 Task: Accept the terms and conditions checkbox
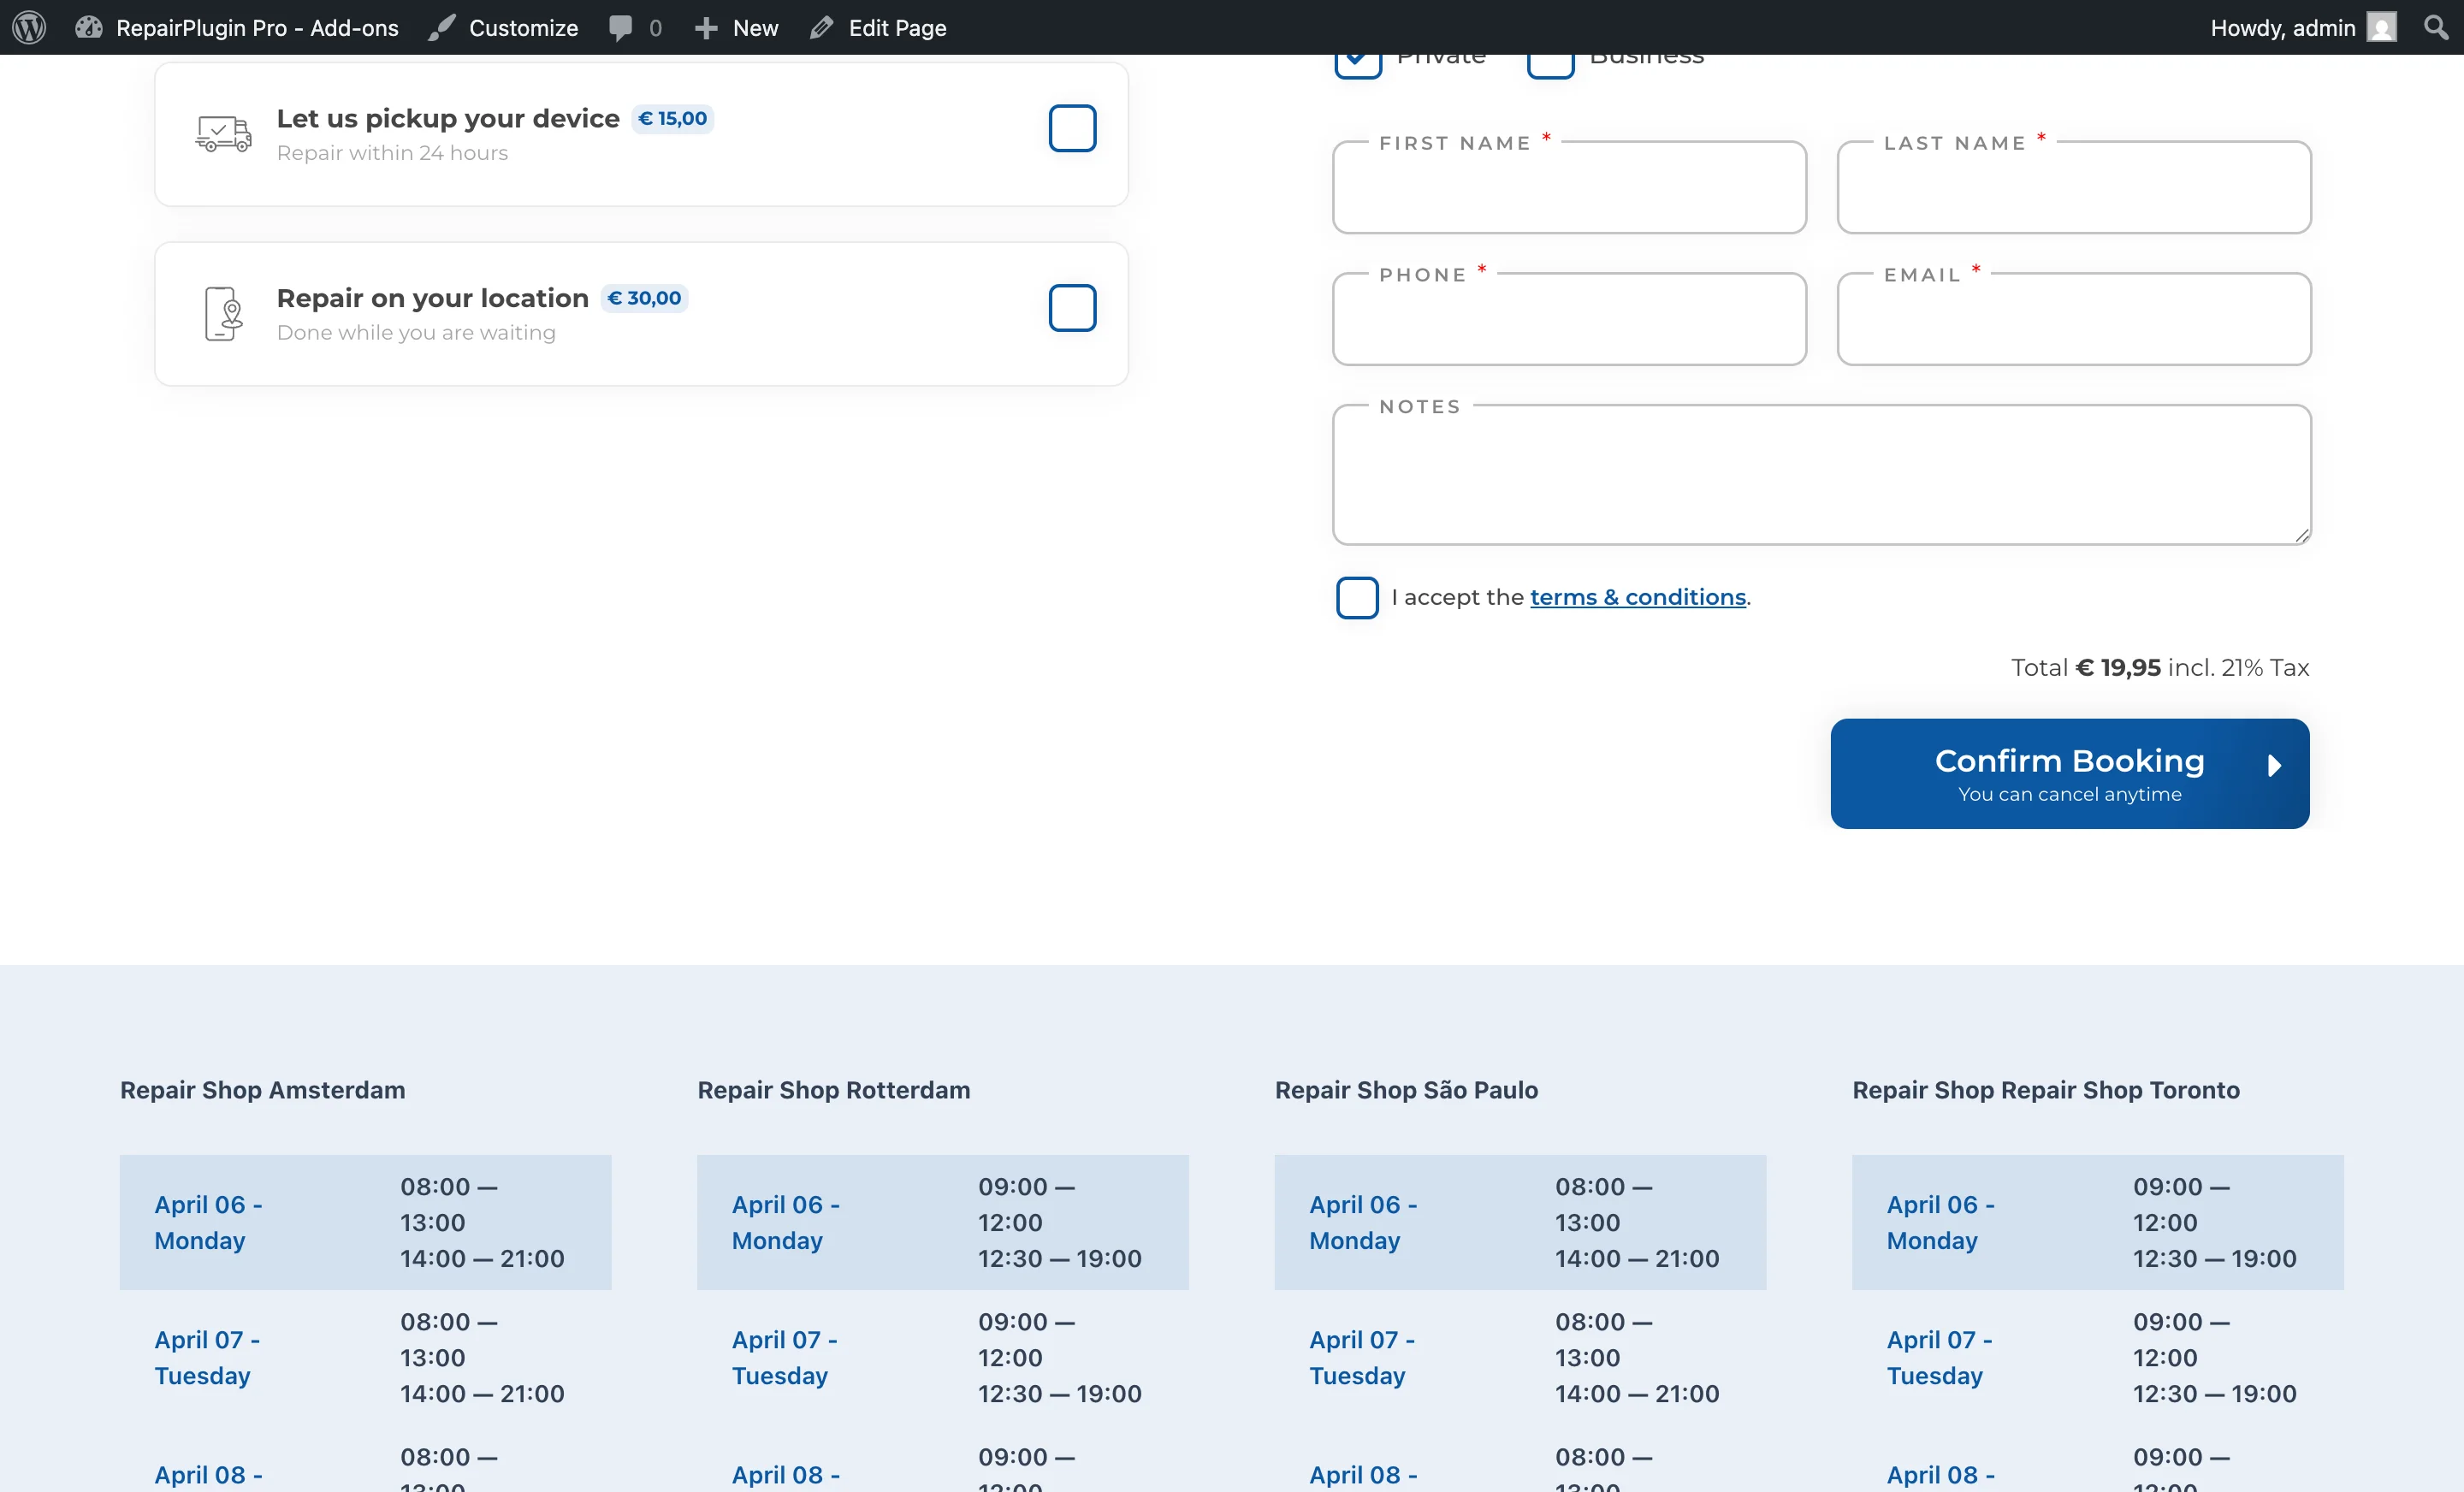(x=1357, y=597)
